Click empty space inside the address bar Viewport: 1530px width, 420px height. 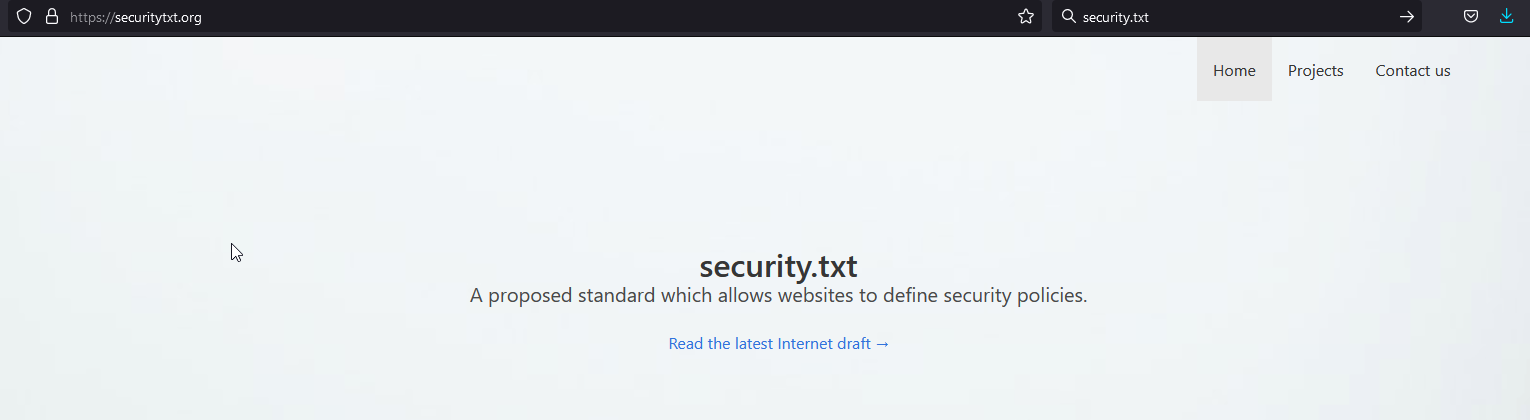coord(600,16)
